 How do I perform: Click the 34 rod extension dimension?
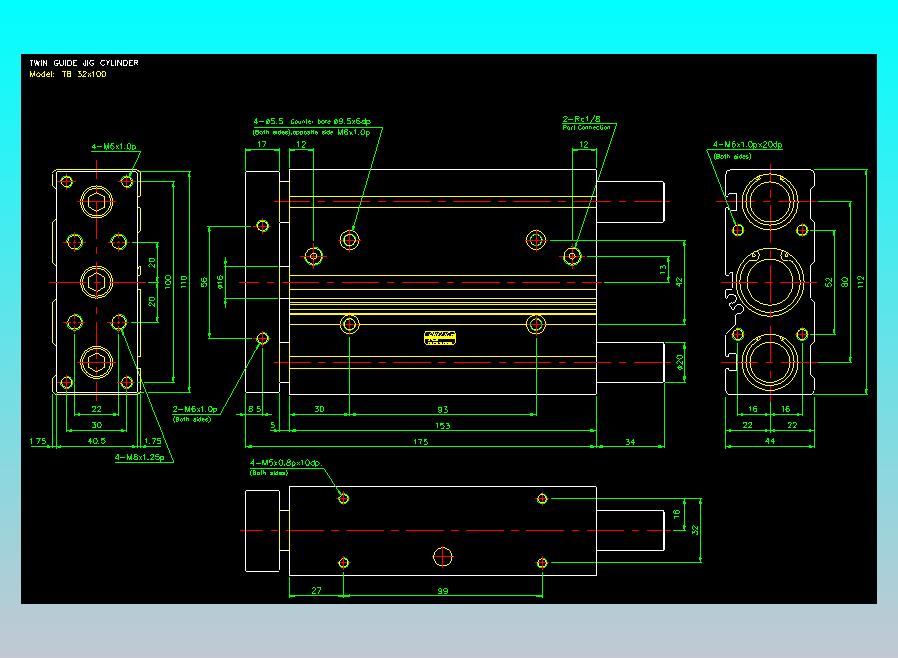(630, 442)
